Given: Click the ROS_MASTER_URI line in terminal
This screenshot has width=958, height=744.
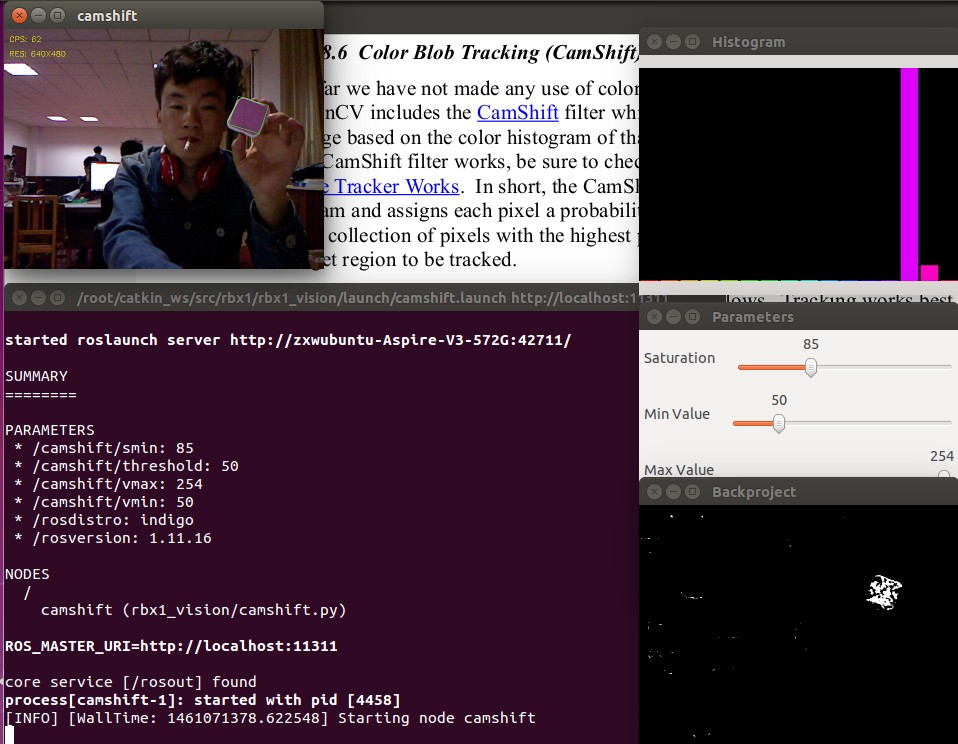Looking at the screenshot, I should click(x=171, y=646).
